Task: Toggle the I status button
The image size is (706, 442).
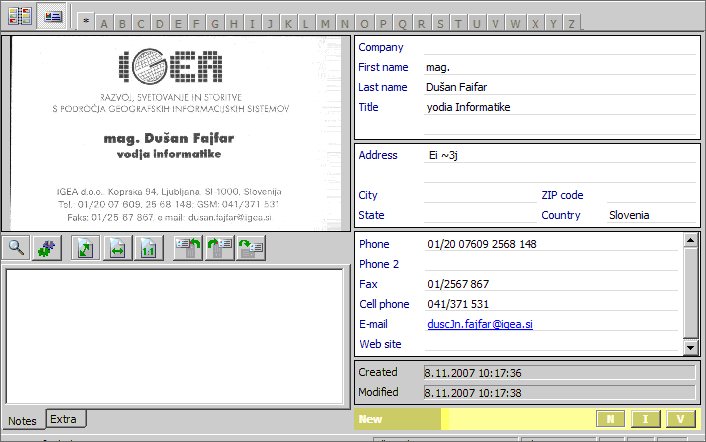Action: [646, 419]
